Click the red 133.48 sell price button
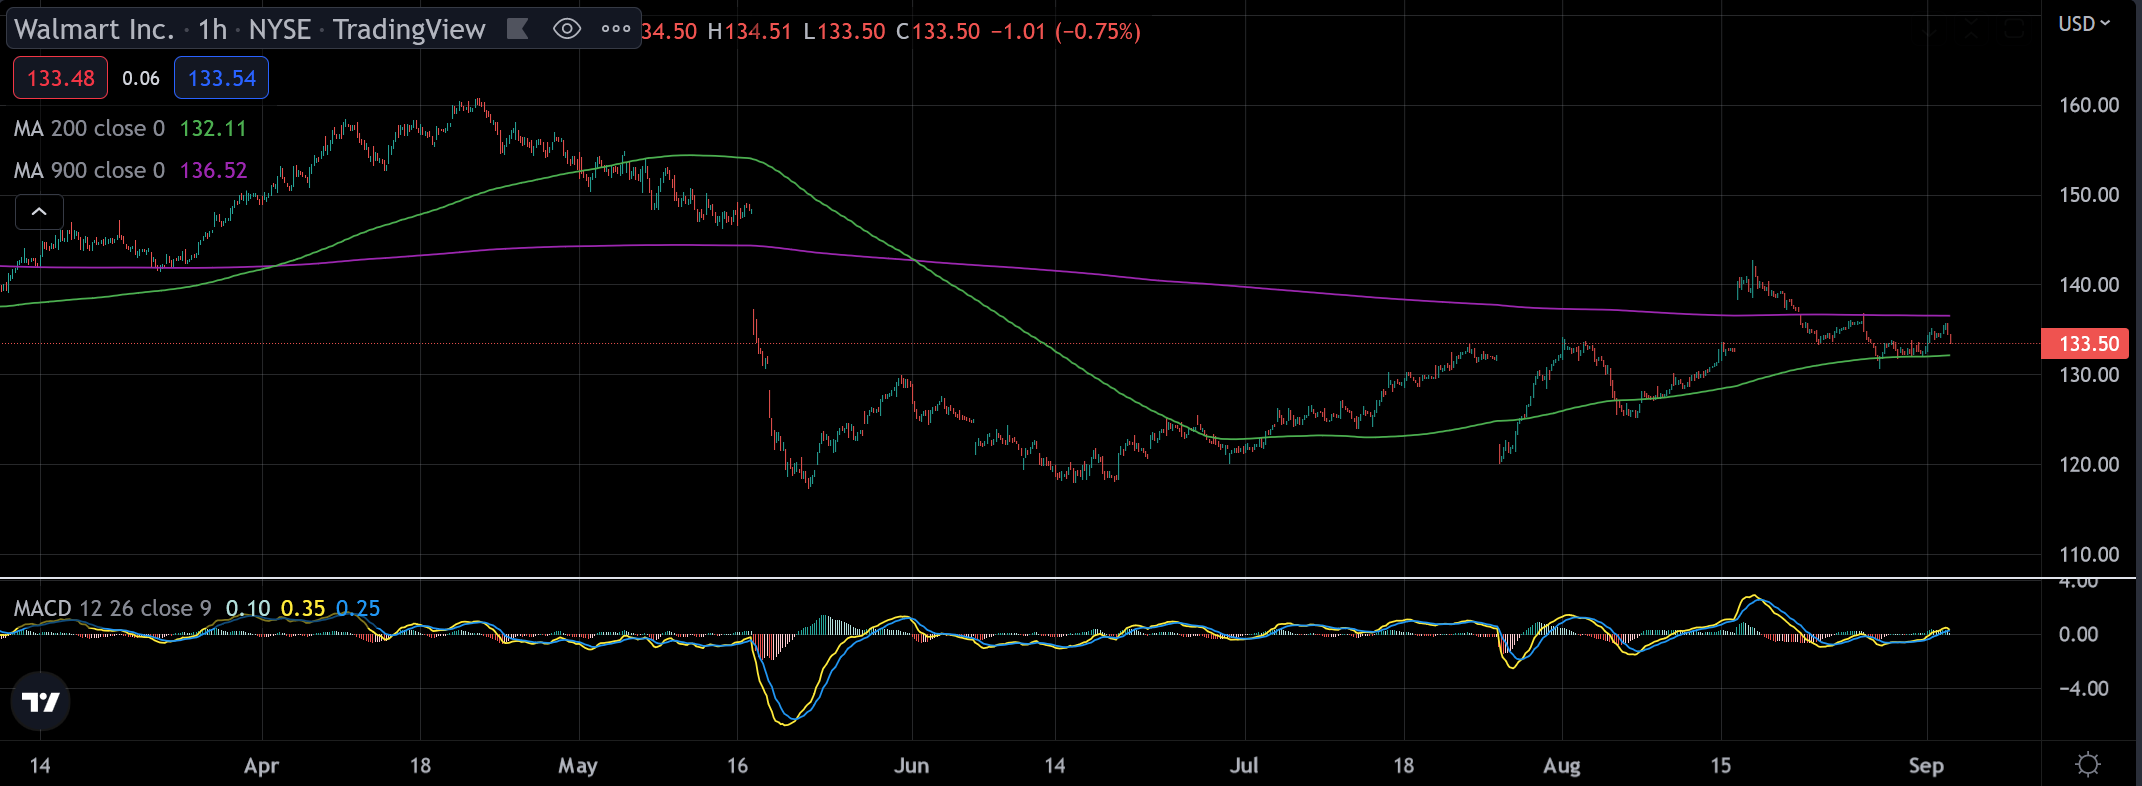Image resolution: width=2142 pixels, height=786 pixels. click(60, 78)
